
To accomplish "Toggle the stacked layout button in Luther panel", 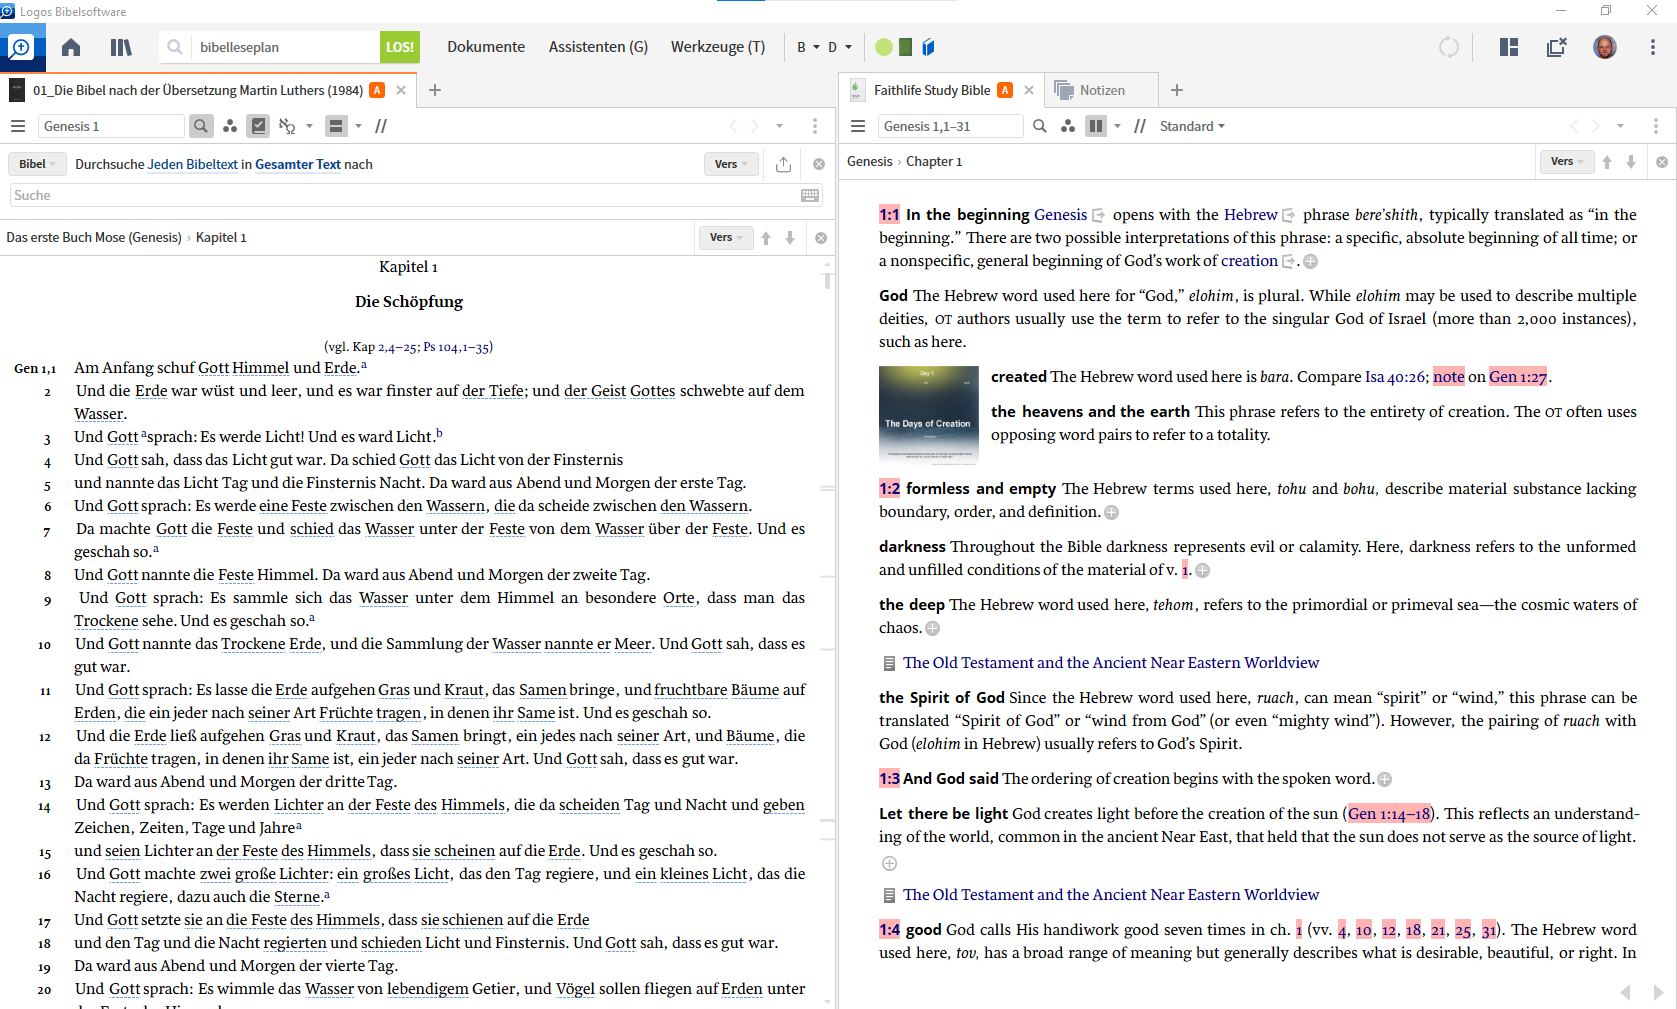I will click(336, 126).
